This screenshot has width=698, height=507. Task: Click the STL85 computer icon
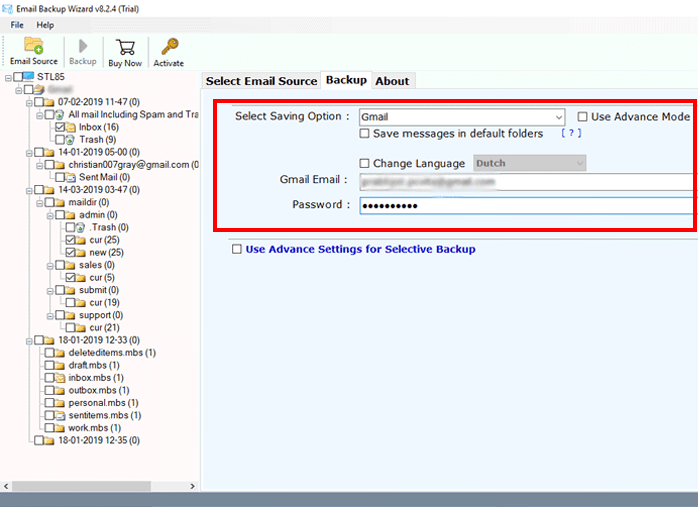(28, 77)
